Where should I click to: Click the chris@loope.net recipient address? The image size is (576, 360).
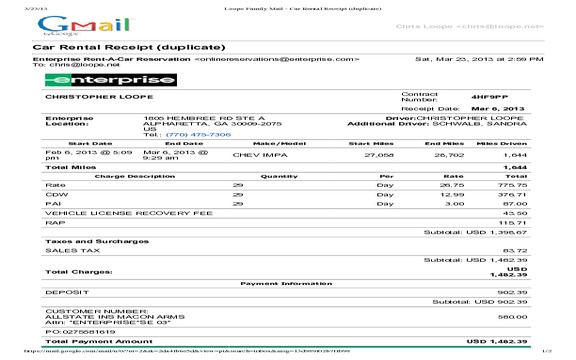click(x=84, y=65)
